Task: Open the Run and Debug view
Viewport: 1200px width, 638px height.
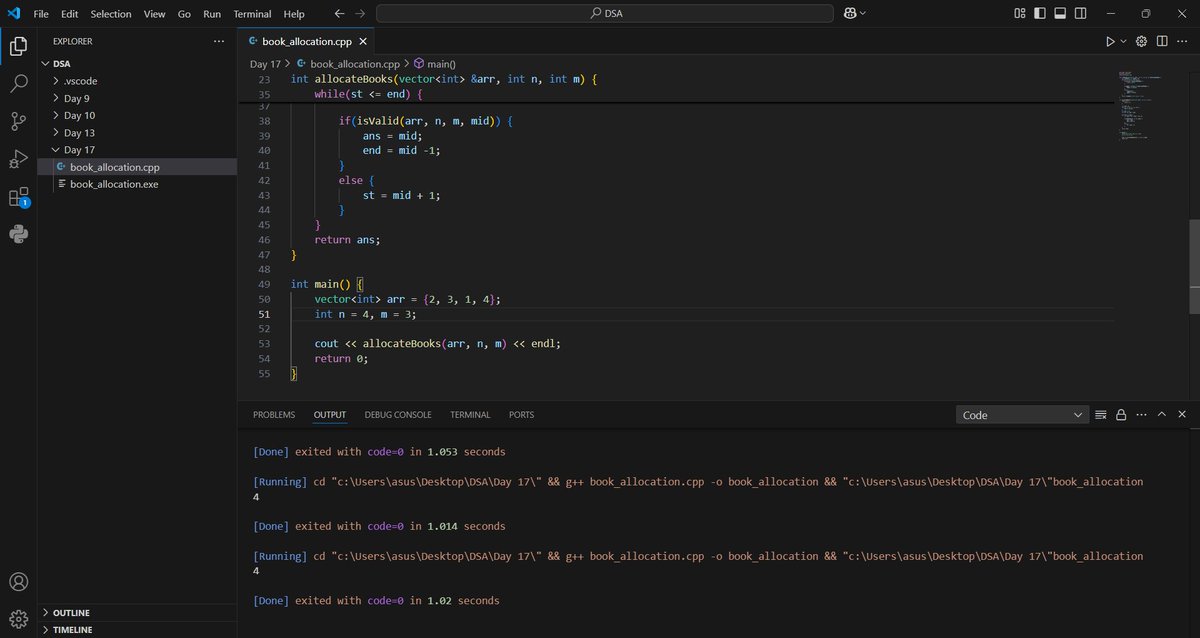Action: [18, 159]
